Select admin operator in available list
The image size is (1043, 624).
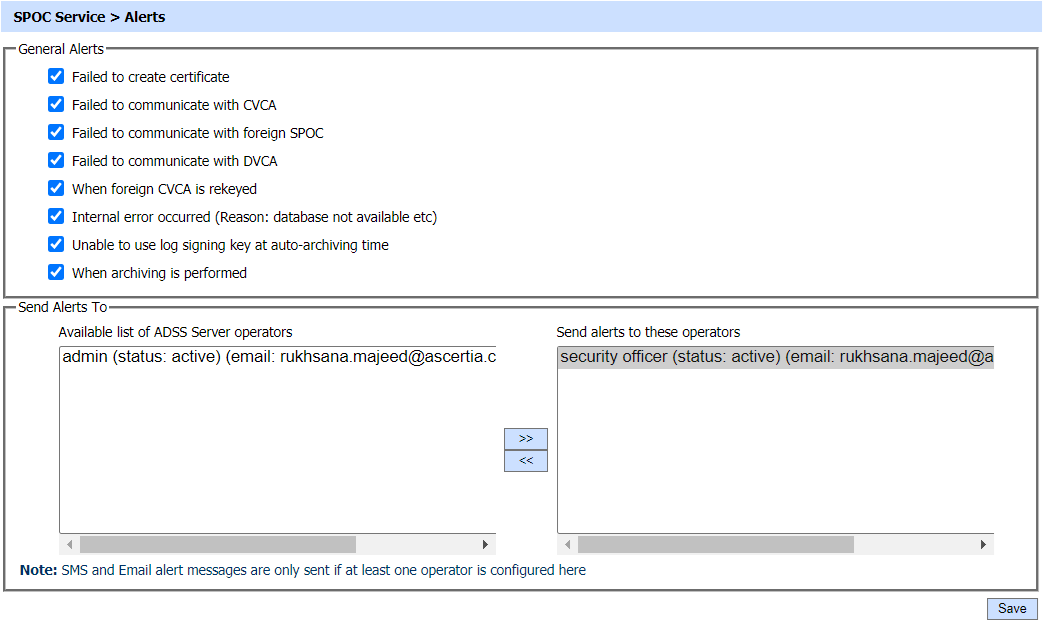click(x=278, y=357)
